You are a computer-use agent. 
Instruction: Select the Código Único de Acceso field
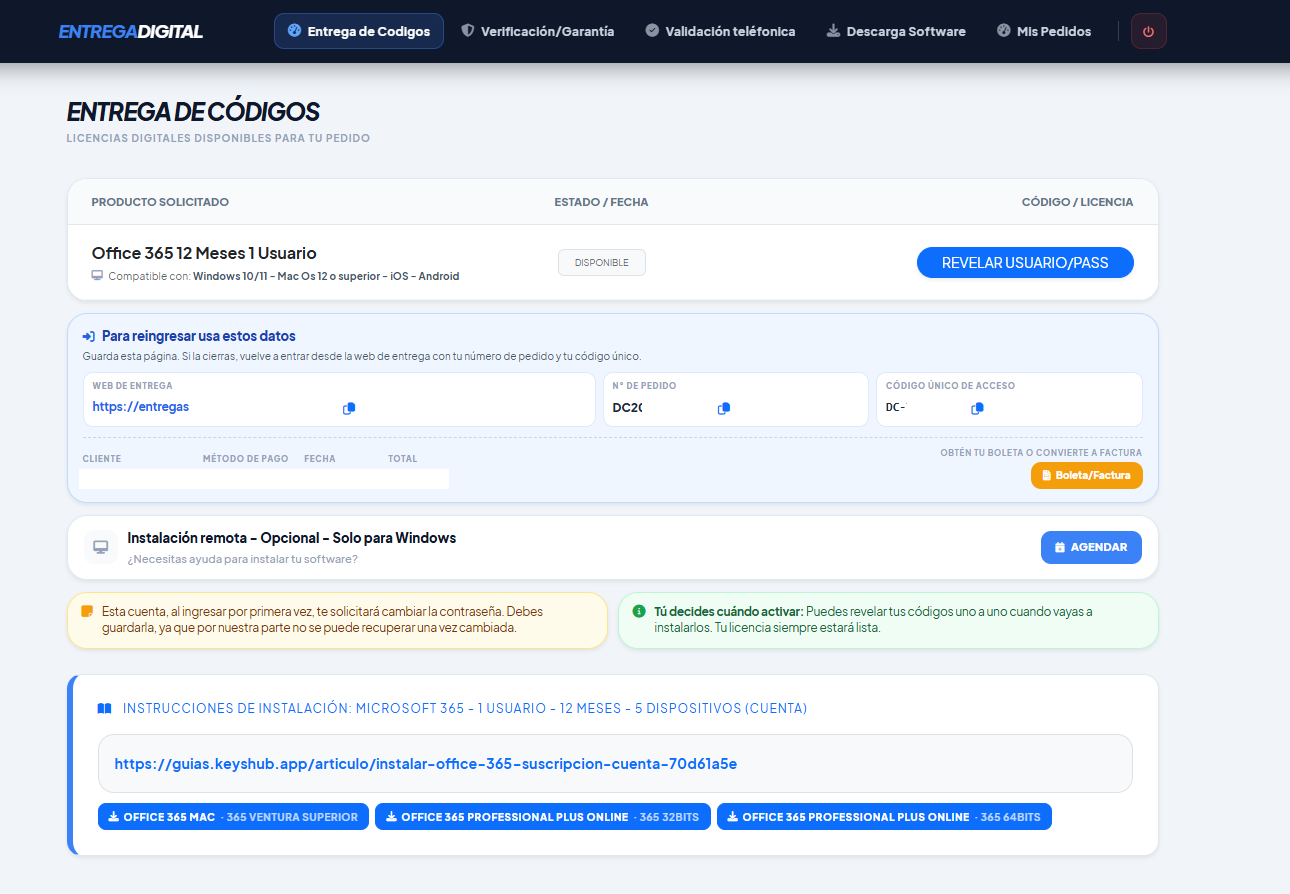(x=1009, y=400)
